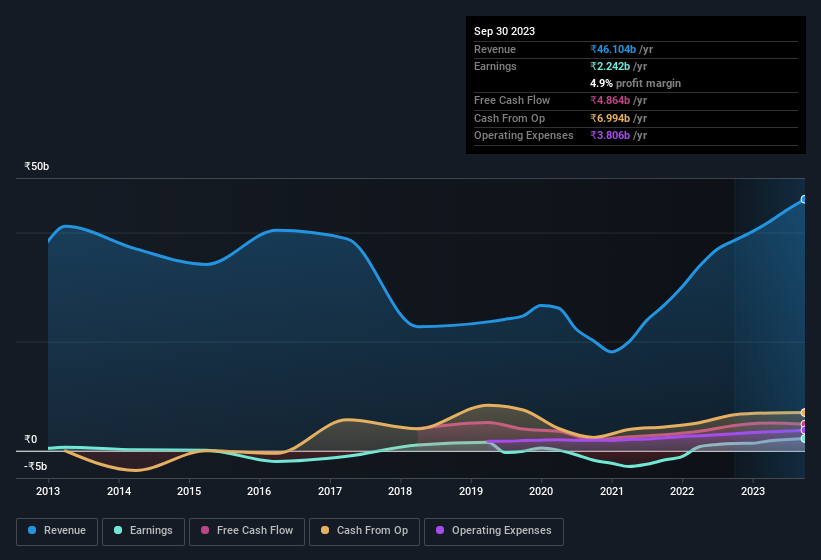Click the ₹4.864b free cash flow value
Image resolution: width=821 pixels, height=560 pixels.
[610, 100]
